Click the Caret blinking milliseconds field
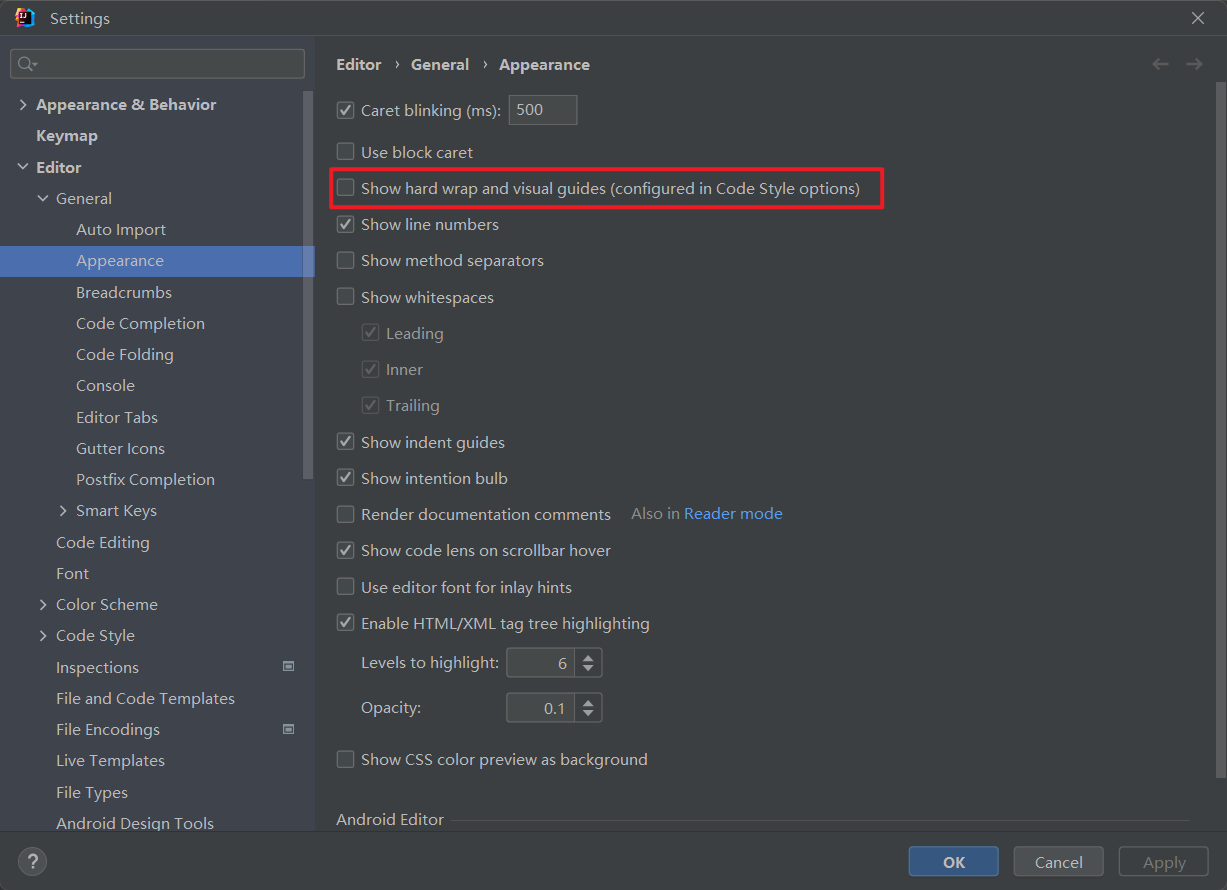The image size is (1227, 890). click(x=542, y=110)
